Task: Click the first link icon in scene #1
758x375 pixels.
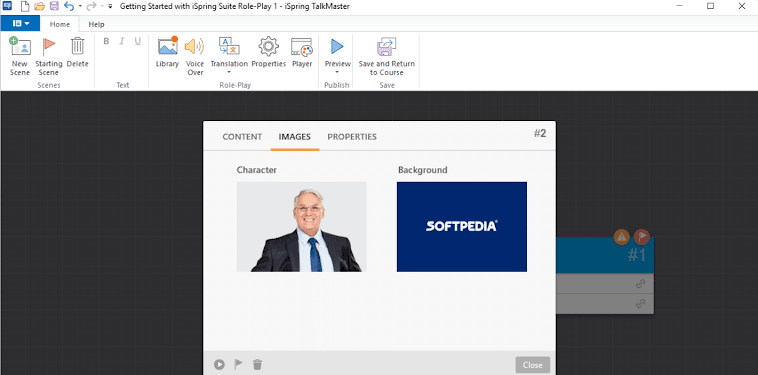Action: pos(641,284)
